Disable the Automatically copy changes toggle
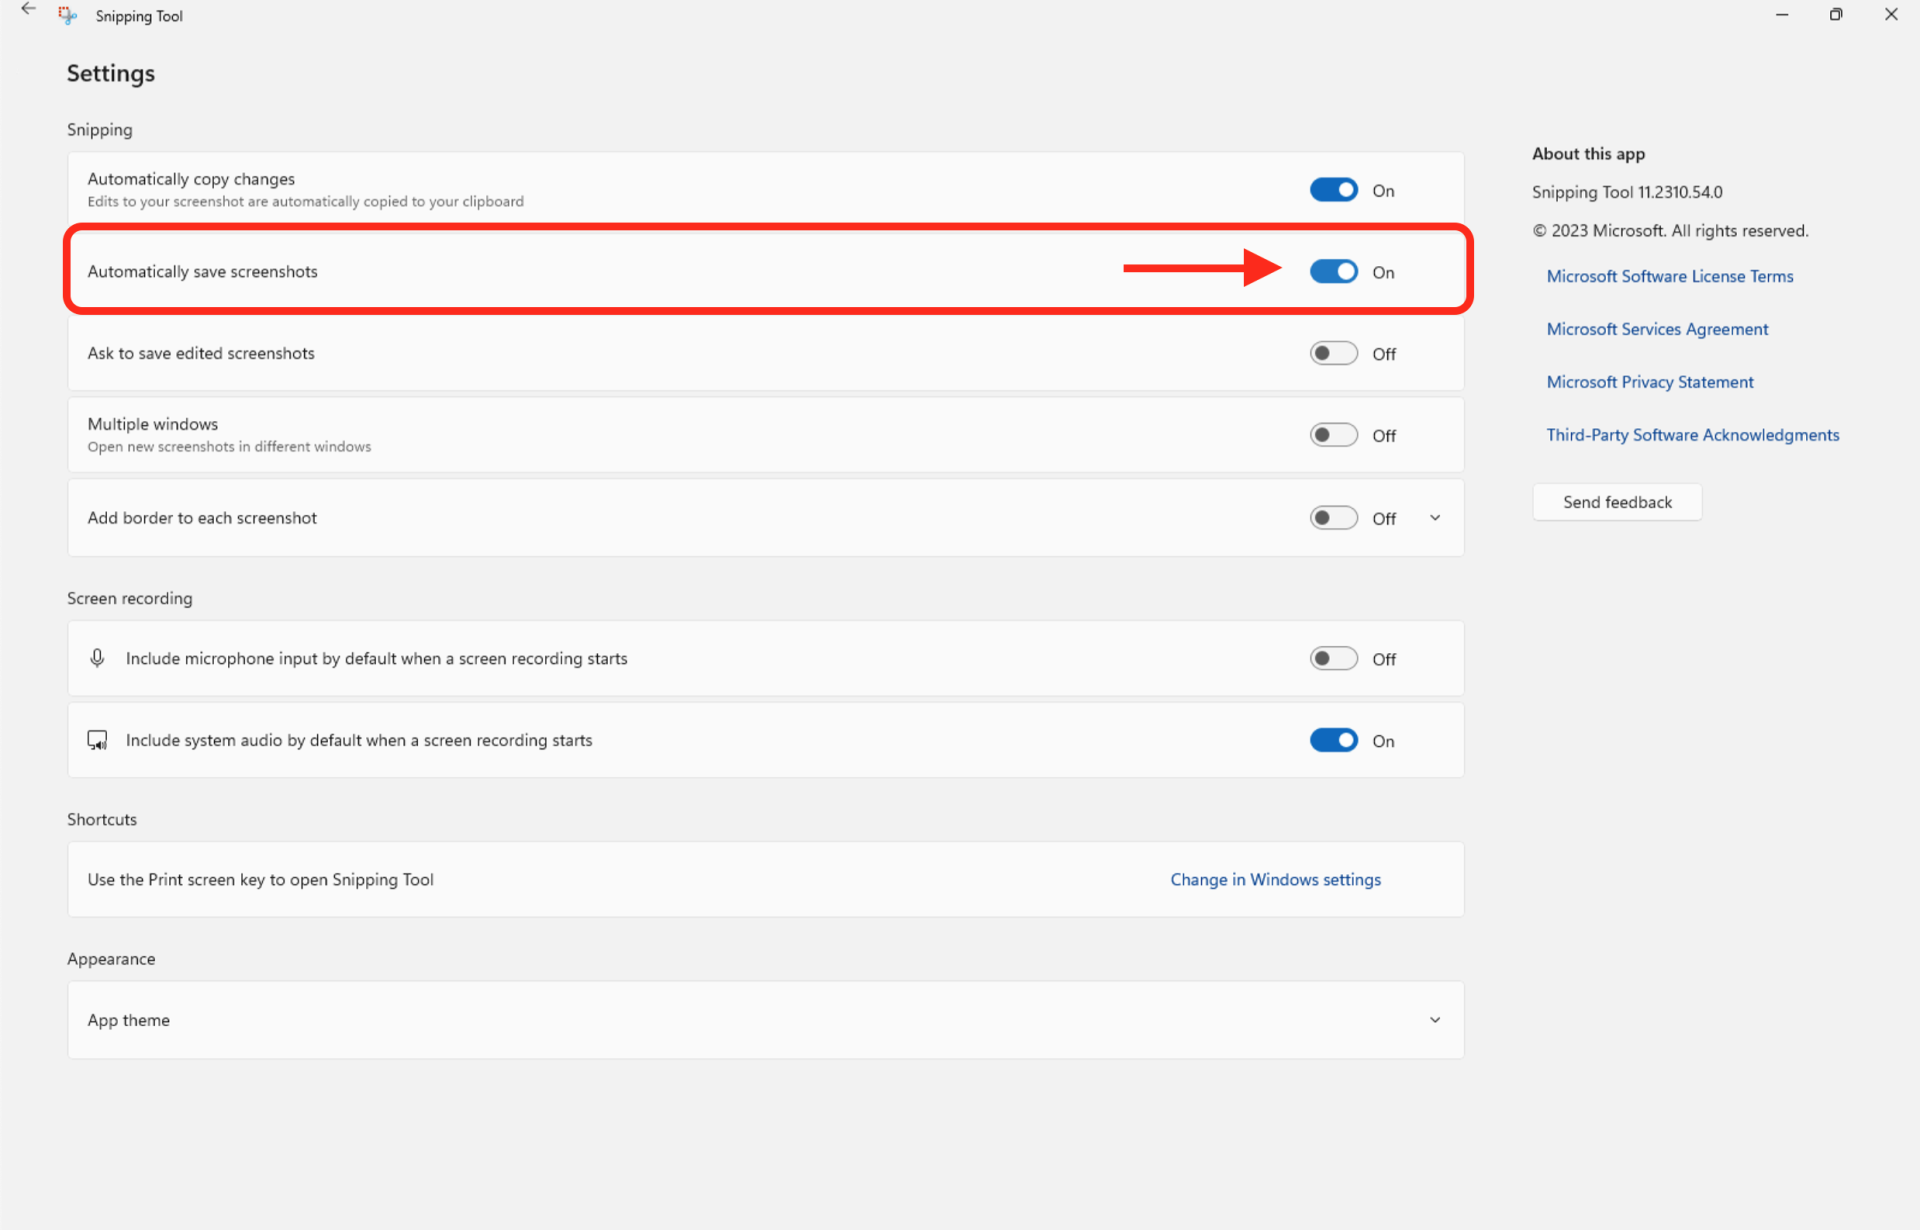Viewport: 1920px width, 1230px height. [1333, 189]
